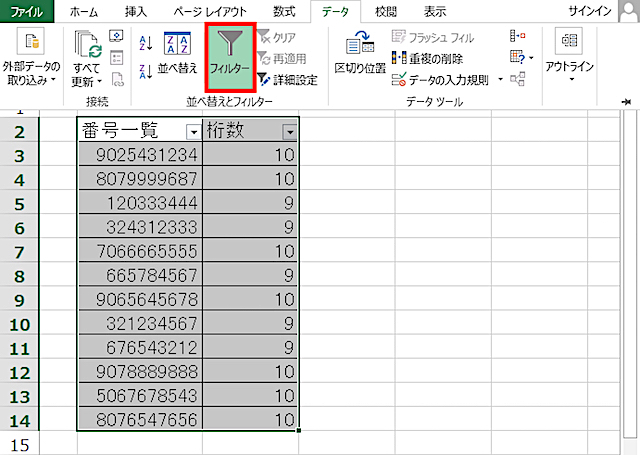Image resolution: width=640 pixels, height=455 pixels.
Task: Click Text to Columns (区切り位置)
Action: click(359, 55)
